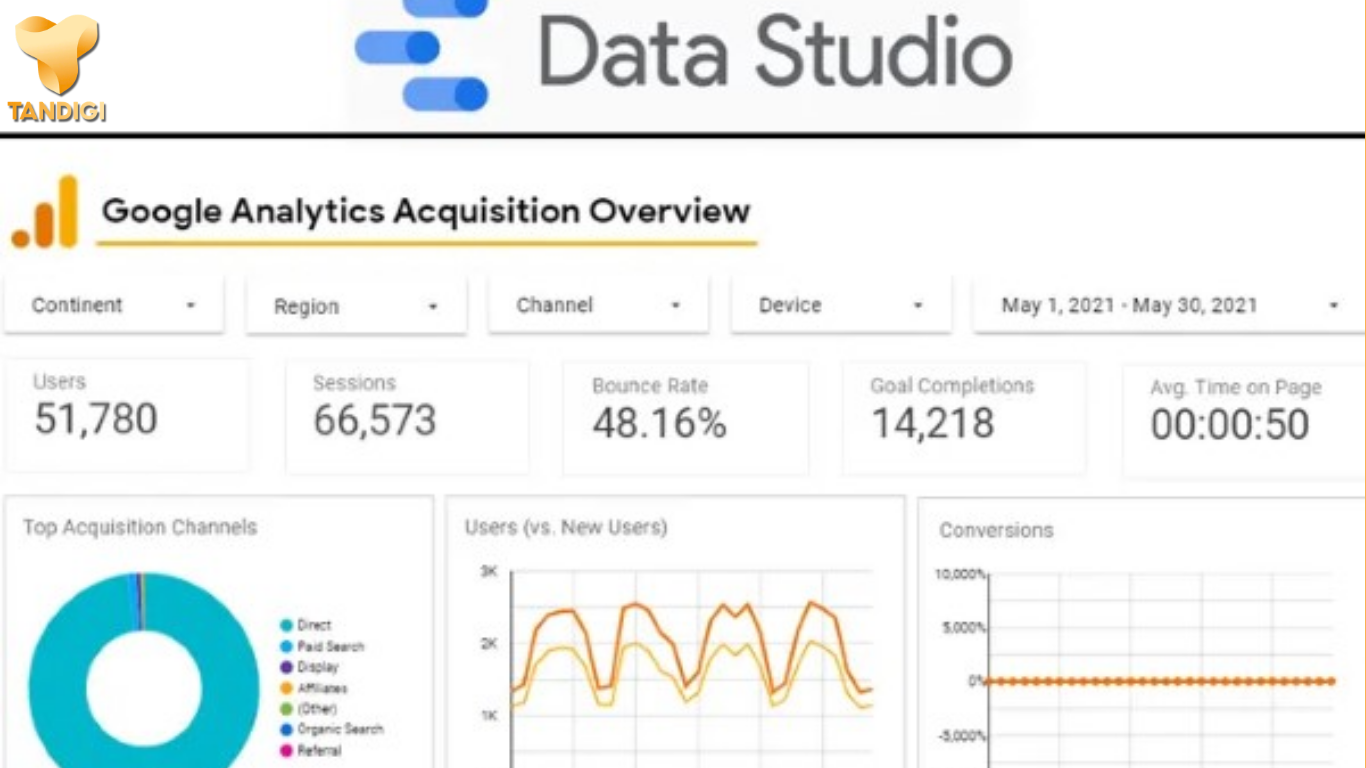Open the Continent filter dropdown
This screenshot has width=1366, height=768.
(113, 306)
